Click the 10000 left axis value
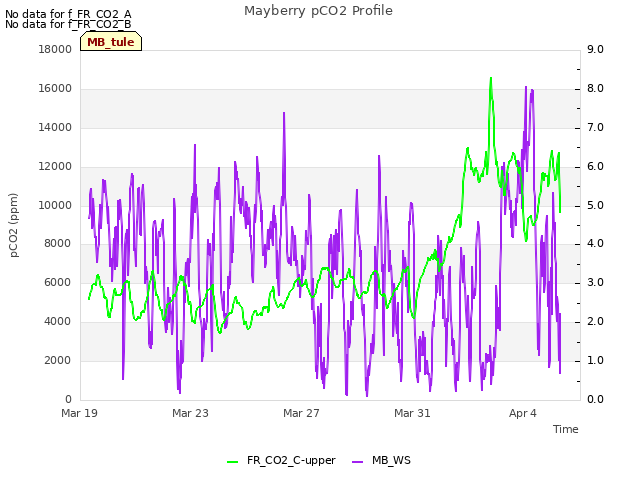Image resolution: width=640 pixels, height=480 pixels. 55,205
